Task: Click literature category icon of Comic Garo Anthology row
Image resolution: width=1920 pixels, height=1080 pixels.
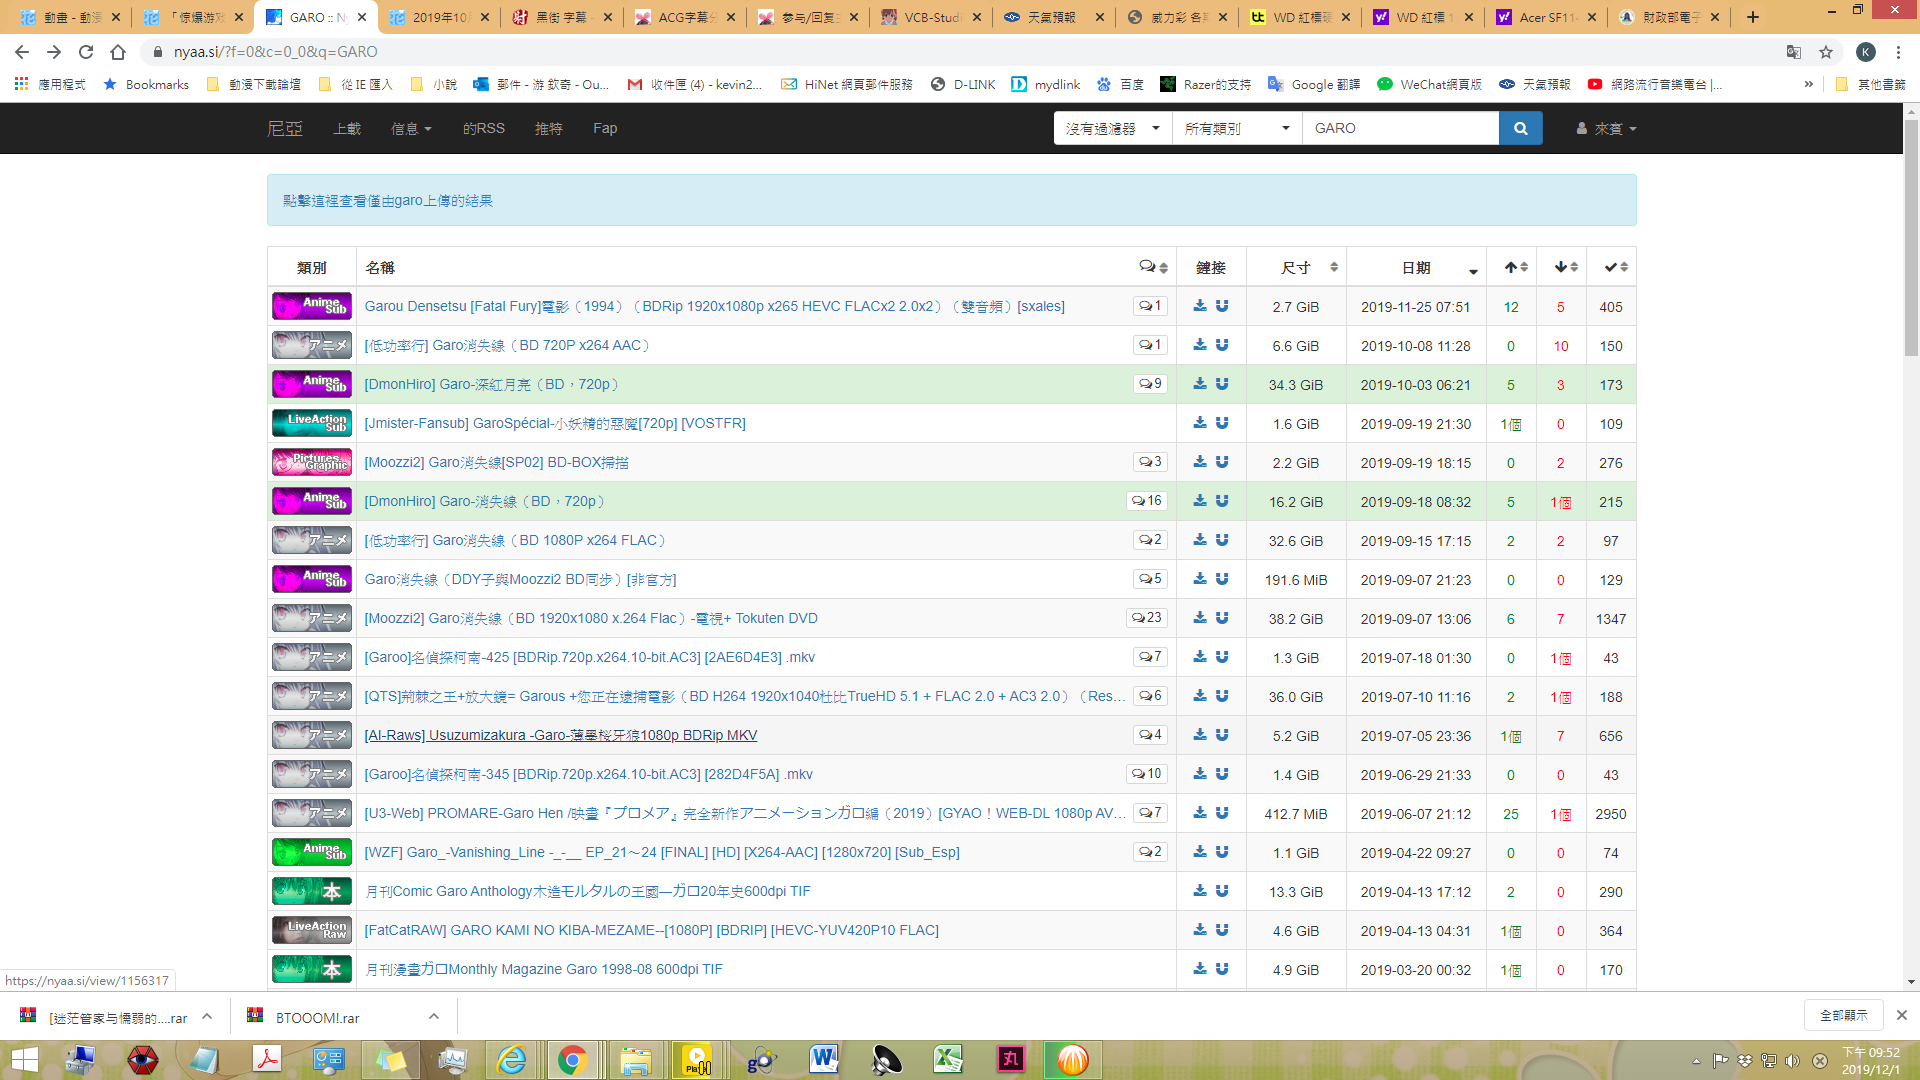Action: (312, 891)
